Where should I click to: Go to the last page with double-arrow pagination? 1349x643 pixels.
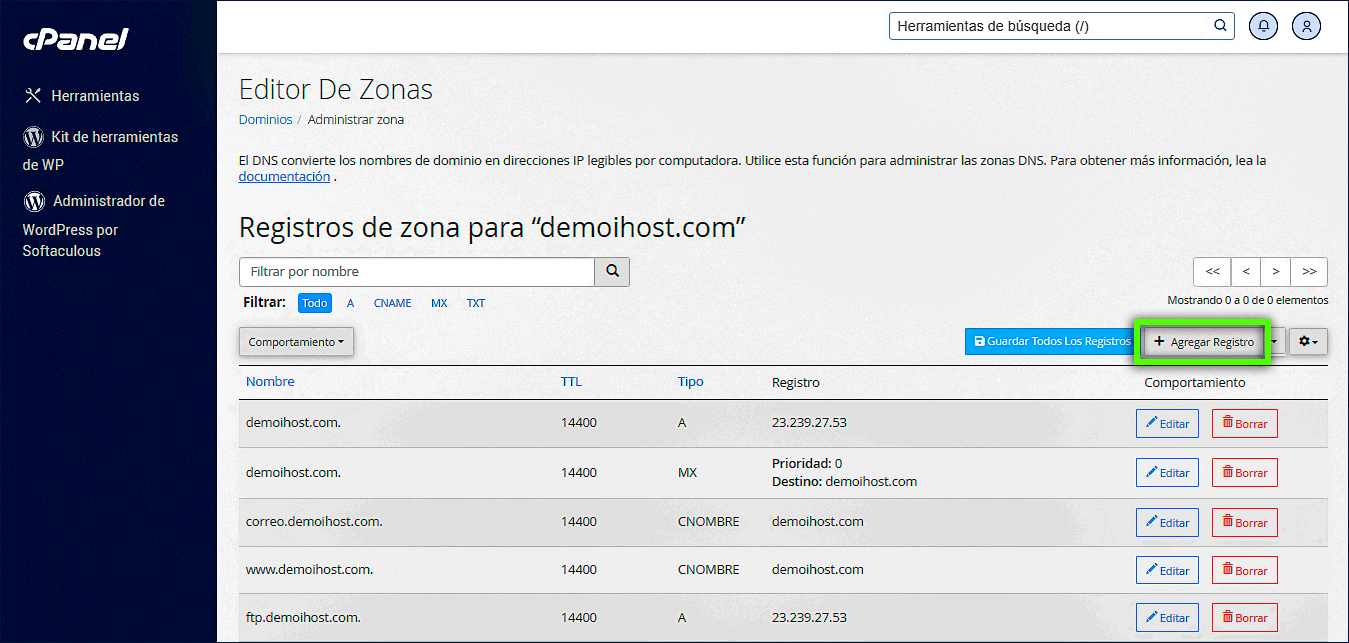[1310, 271]
